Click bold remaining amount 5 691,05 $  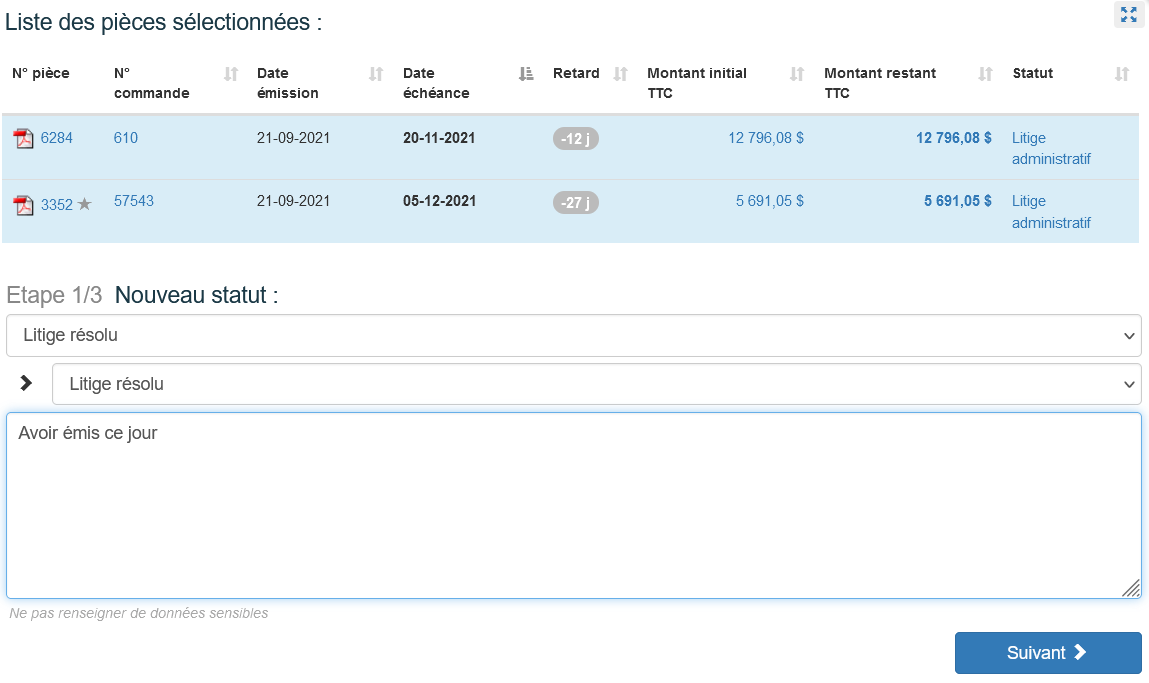[958, 201]
